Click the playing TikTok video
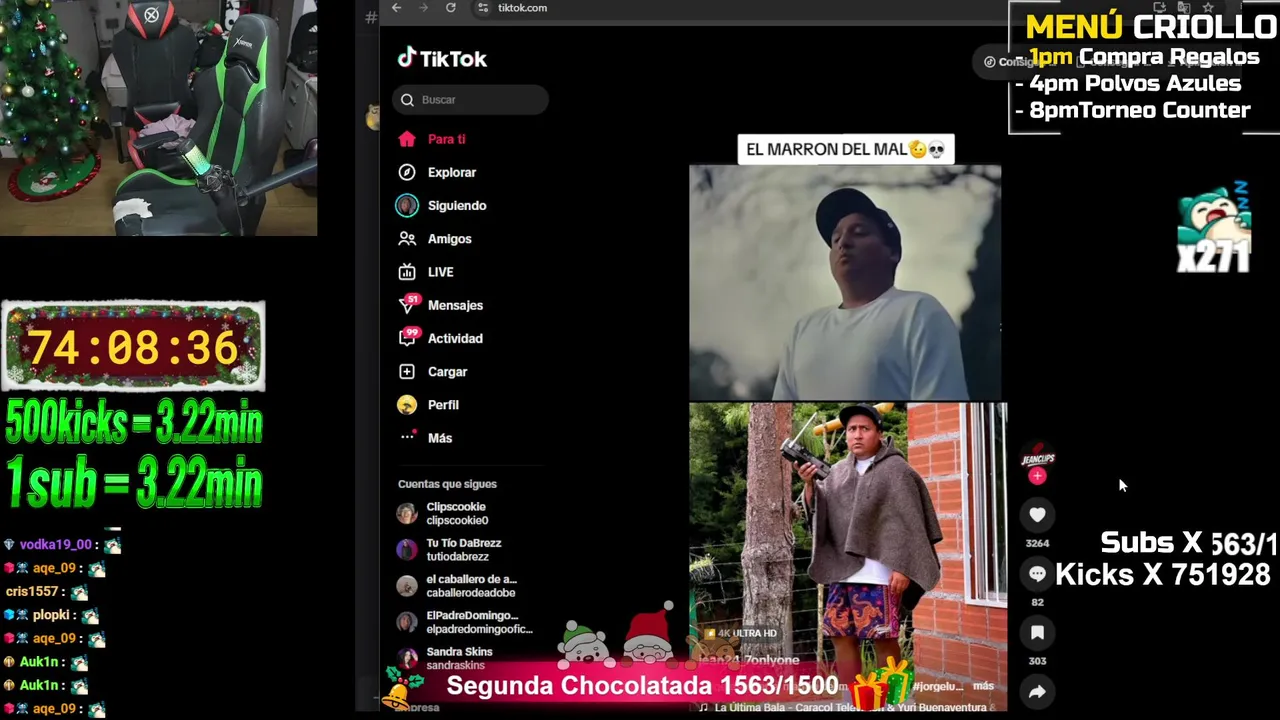The height and width of the screenshot is (720, 1280). [x=846, y=420]
